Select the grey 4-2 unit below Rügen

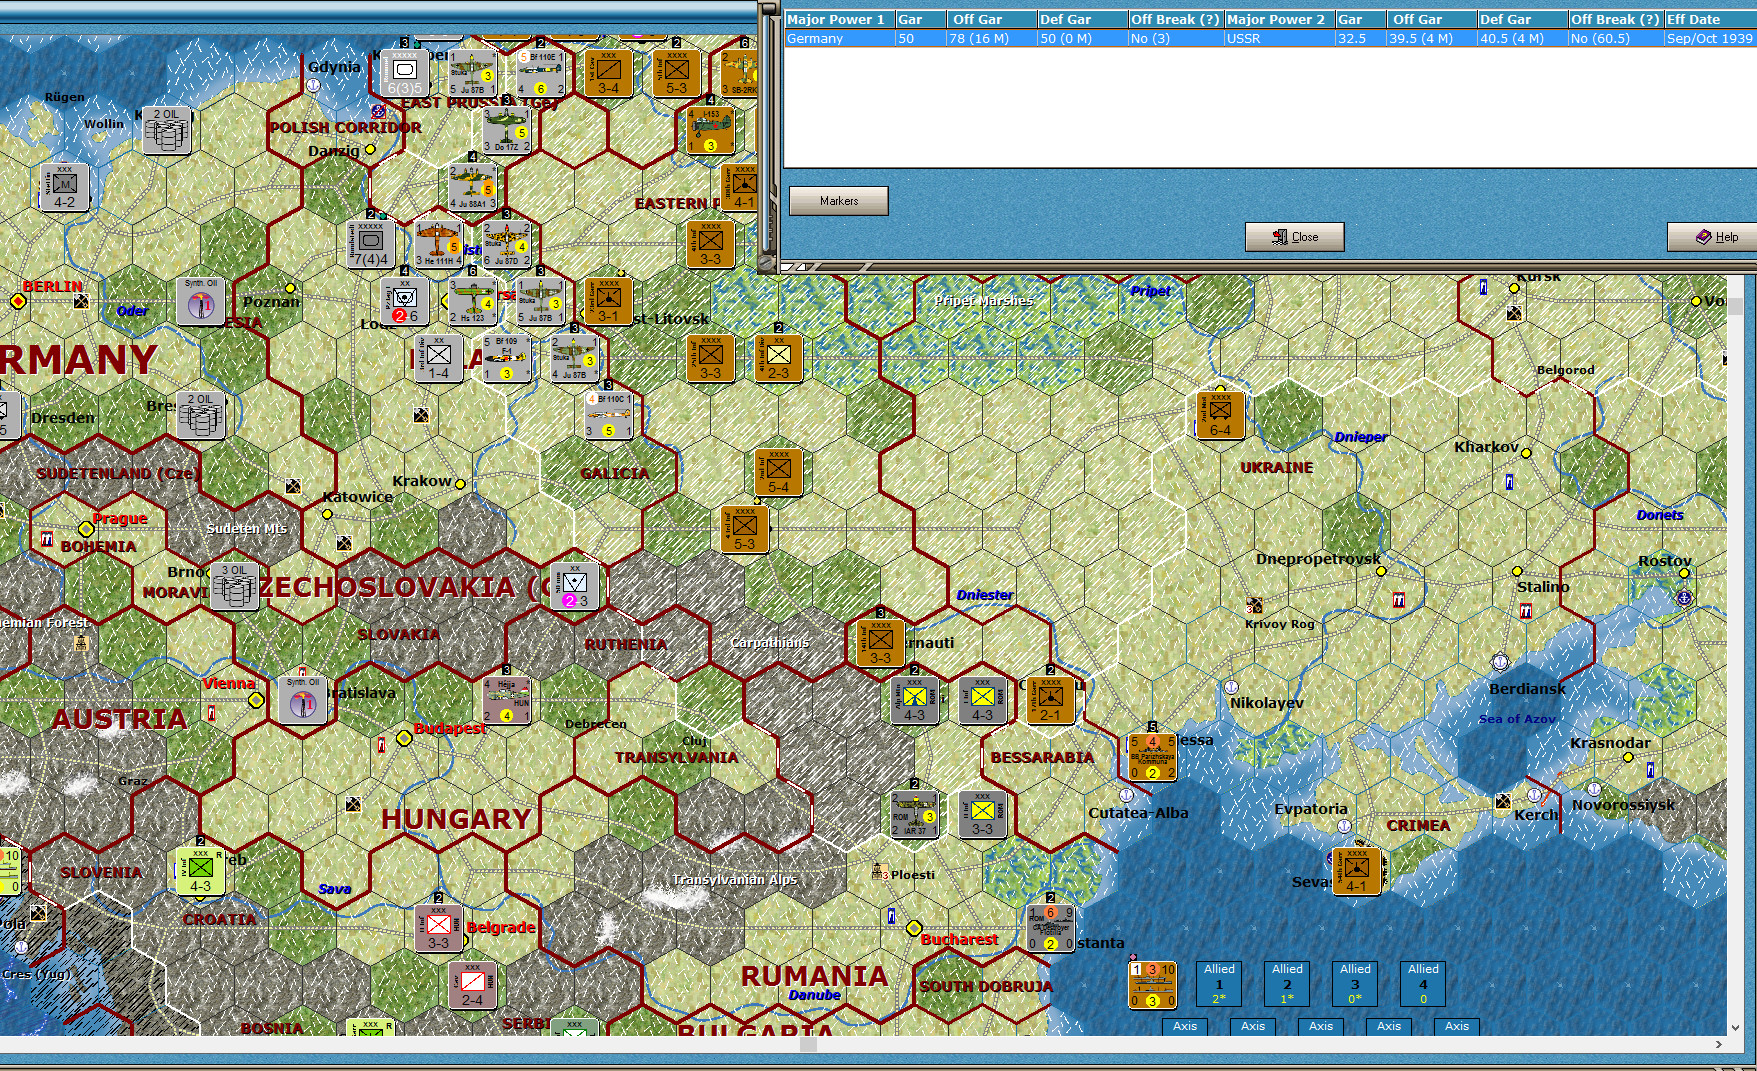coord(64,187)
